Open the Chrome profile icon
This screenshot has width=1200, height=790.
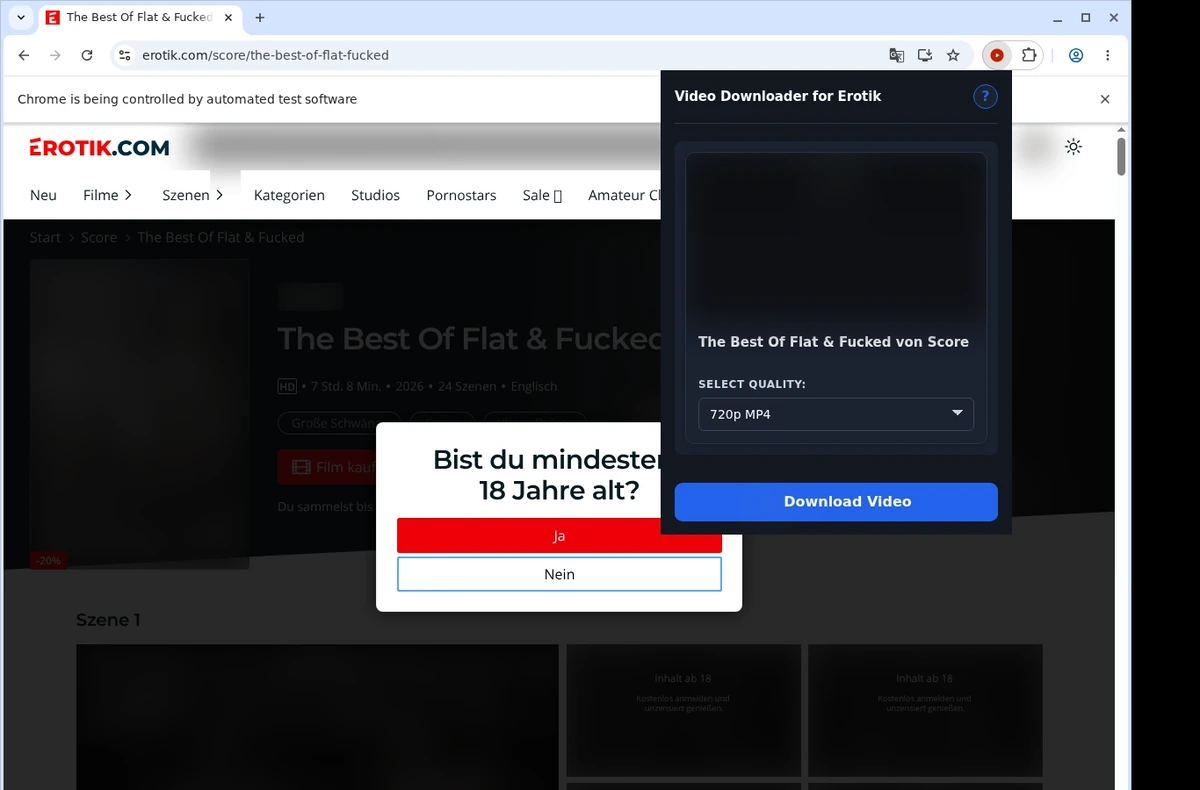click(x=1076, y=55)
